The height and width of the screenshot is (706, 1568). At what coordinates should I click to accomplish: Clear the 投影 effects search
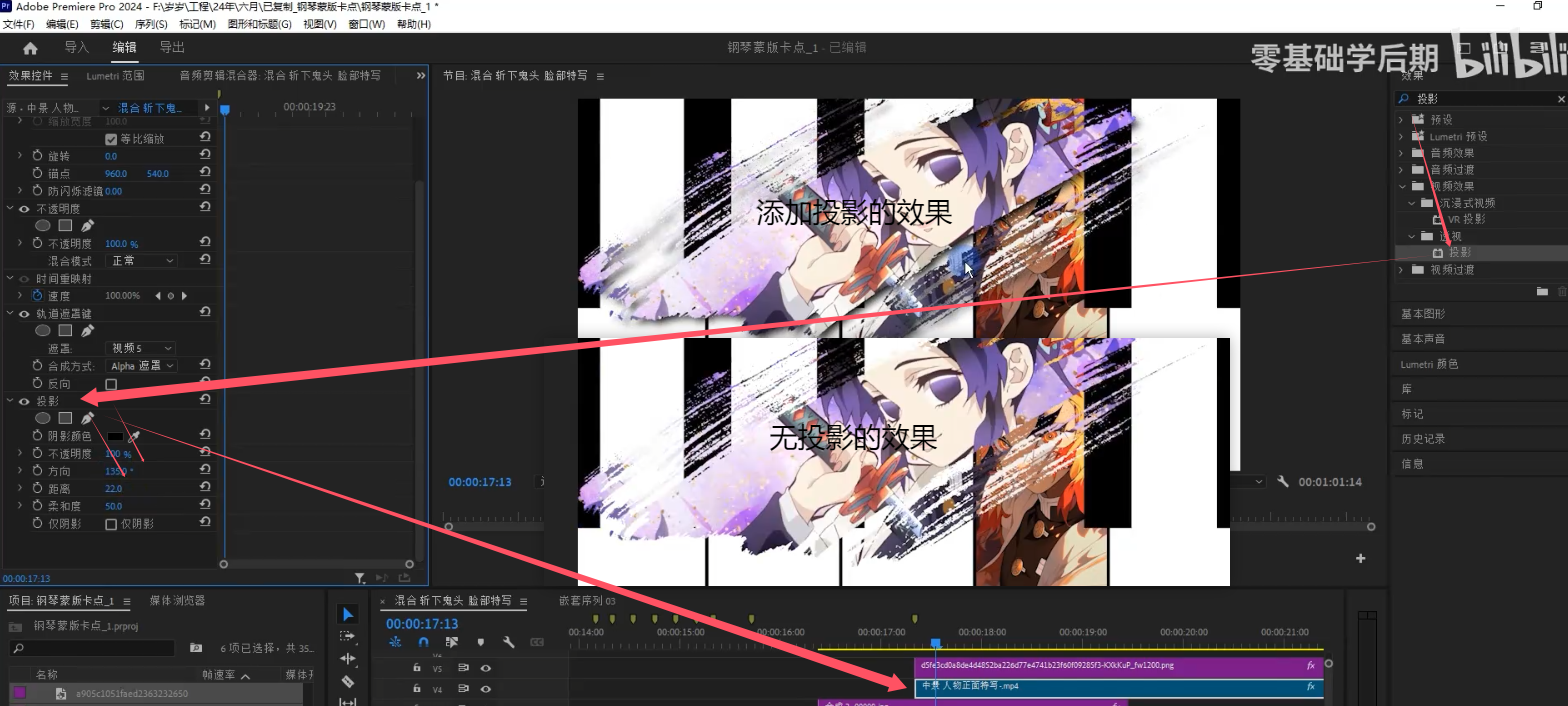point(1561,99)
